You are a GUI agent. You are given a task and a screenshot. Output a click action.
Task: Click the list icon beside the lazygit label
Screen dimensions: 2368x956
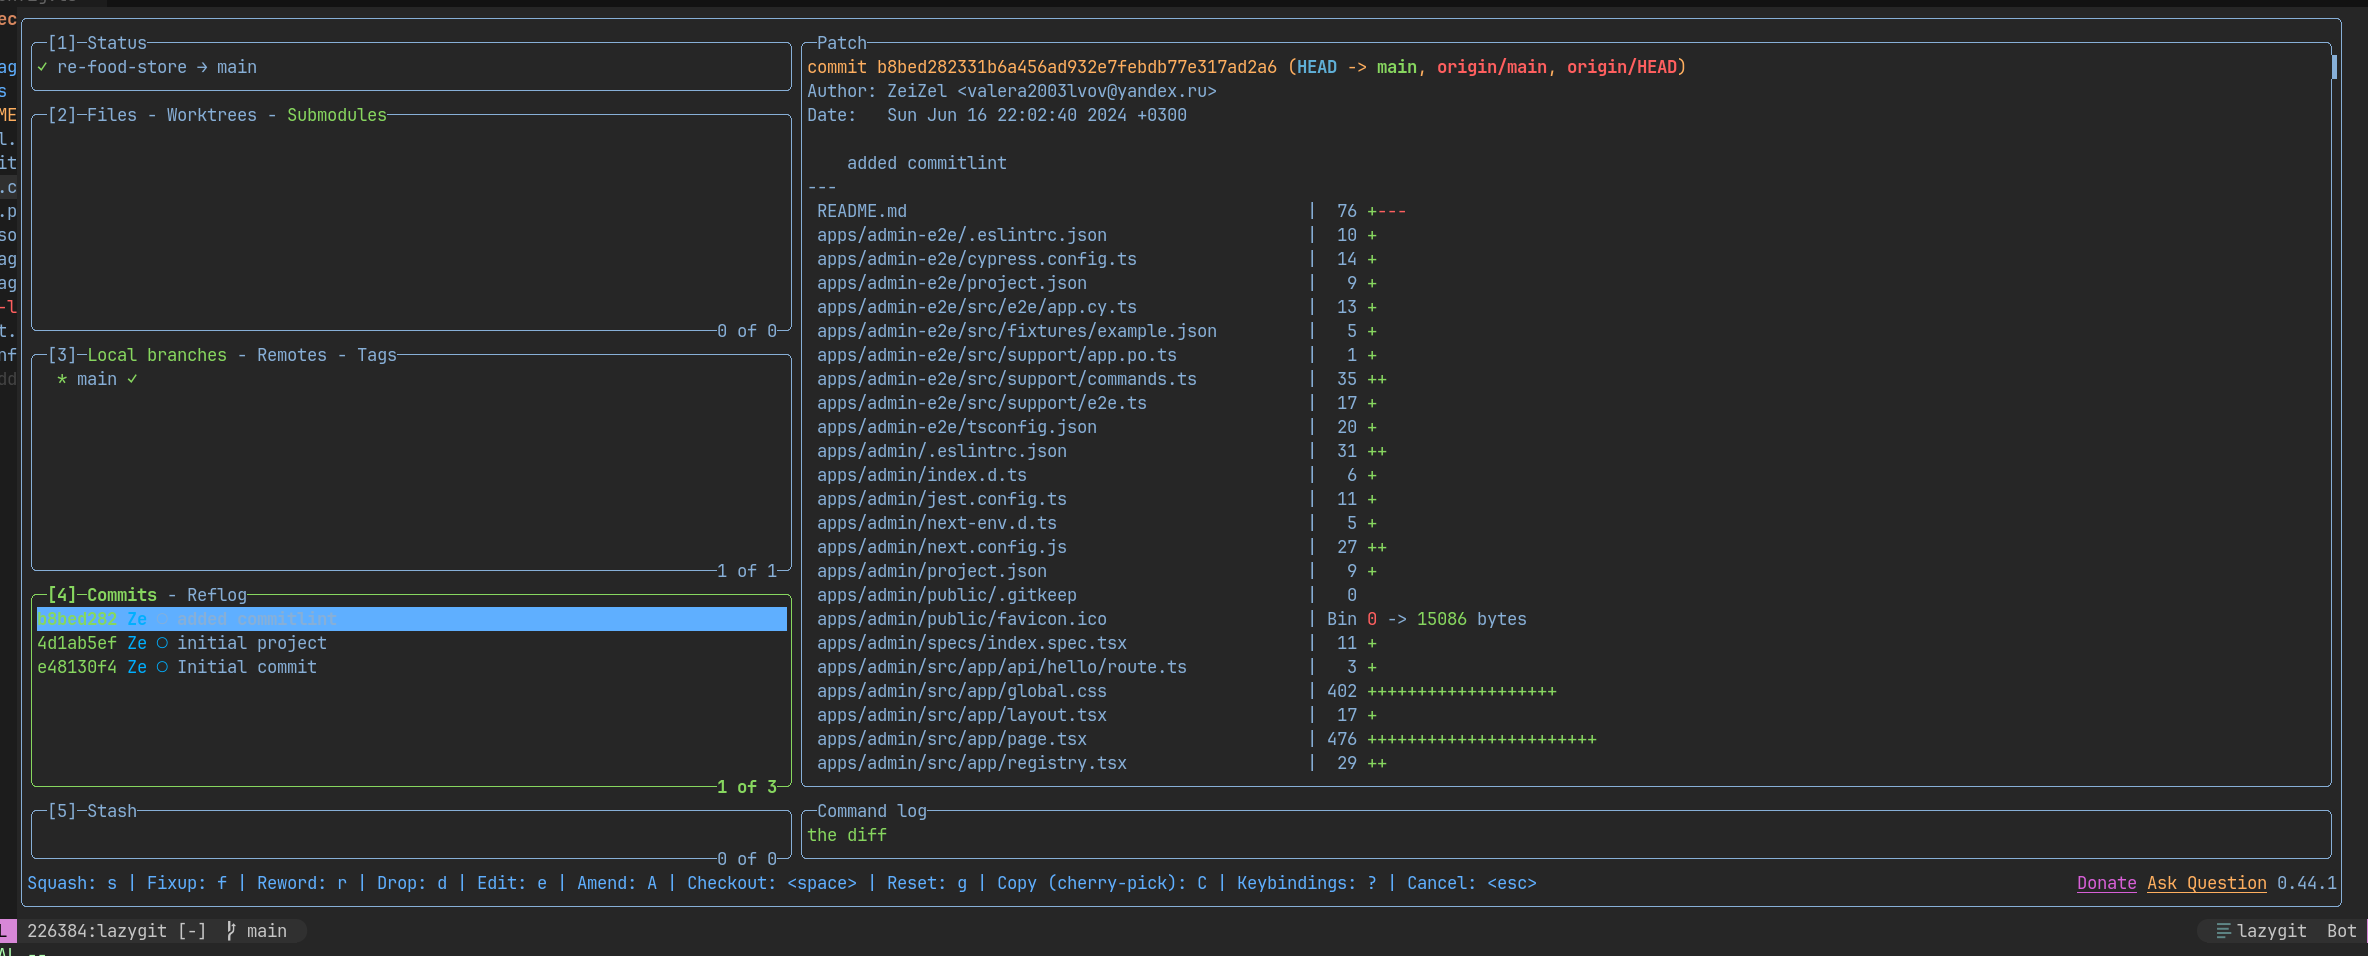click(x=2223, y=931)
